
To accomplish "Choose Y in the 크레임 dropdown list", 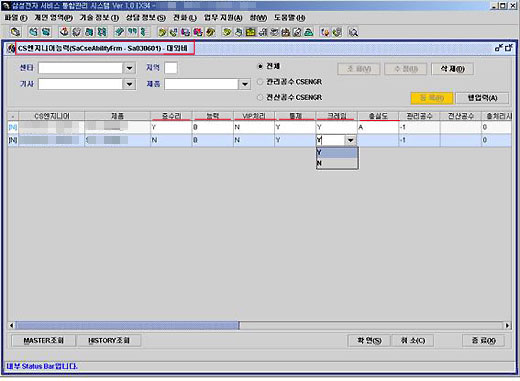I will tap(337, 152).
